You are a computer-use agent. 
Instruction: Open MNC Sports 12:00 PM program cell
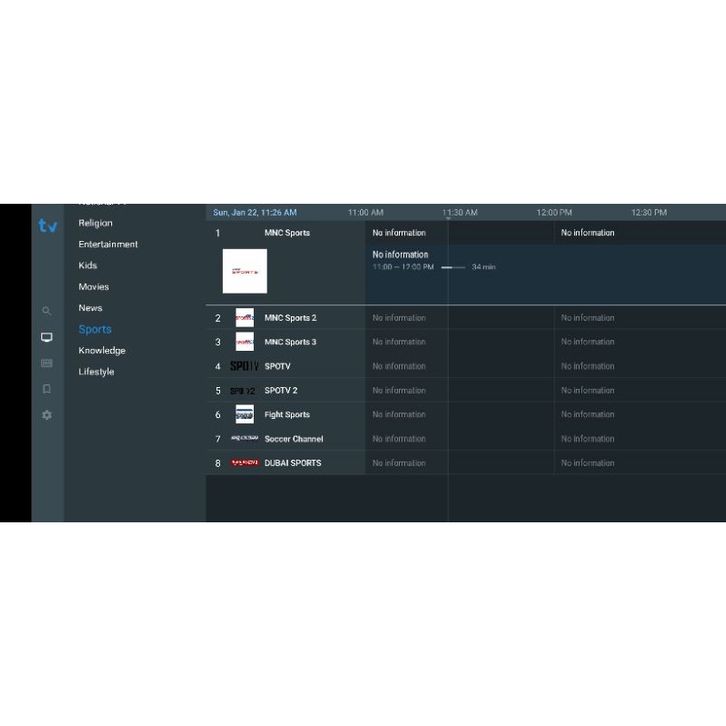(x=640, y=233)
